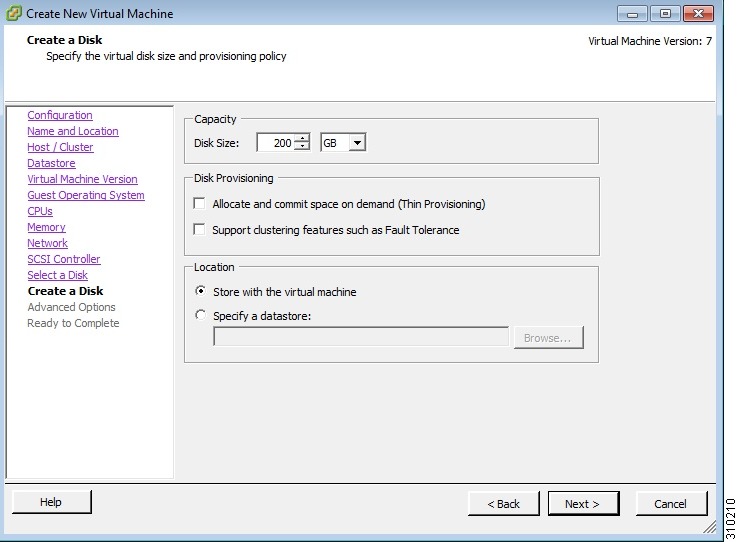
Task: Open the Configuration step link
Action: click(x=60, y=115)
